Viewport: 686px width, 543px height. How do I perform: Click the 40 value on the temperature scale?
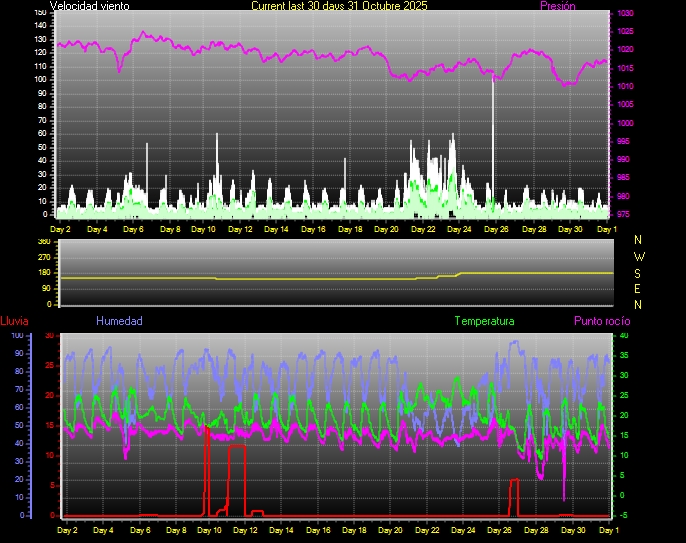coord(623,335)
